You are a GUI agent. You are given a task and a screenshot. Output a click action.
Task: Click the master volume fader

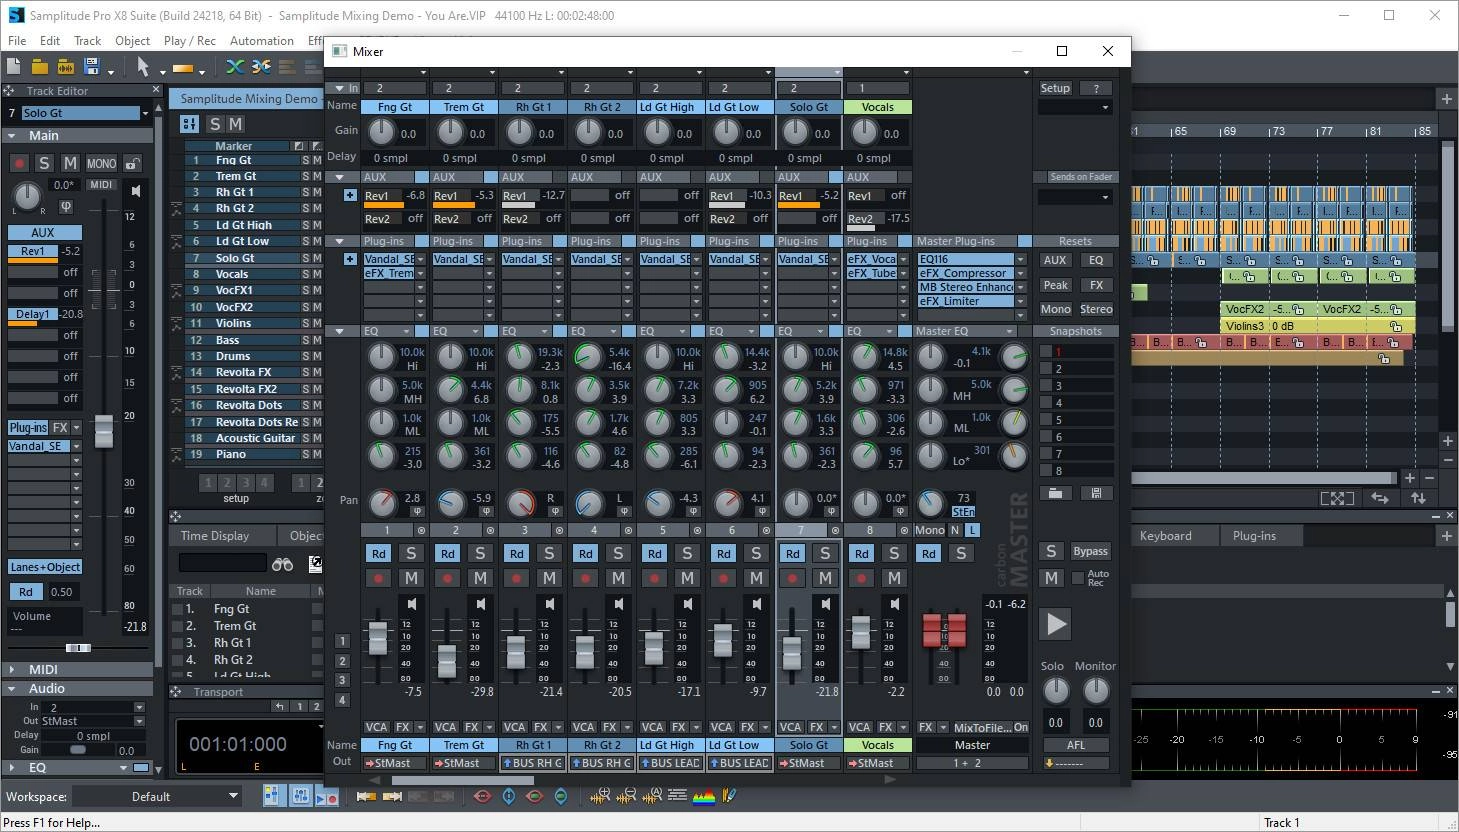click(x=944, y=631)
